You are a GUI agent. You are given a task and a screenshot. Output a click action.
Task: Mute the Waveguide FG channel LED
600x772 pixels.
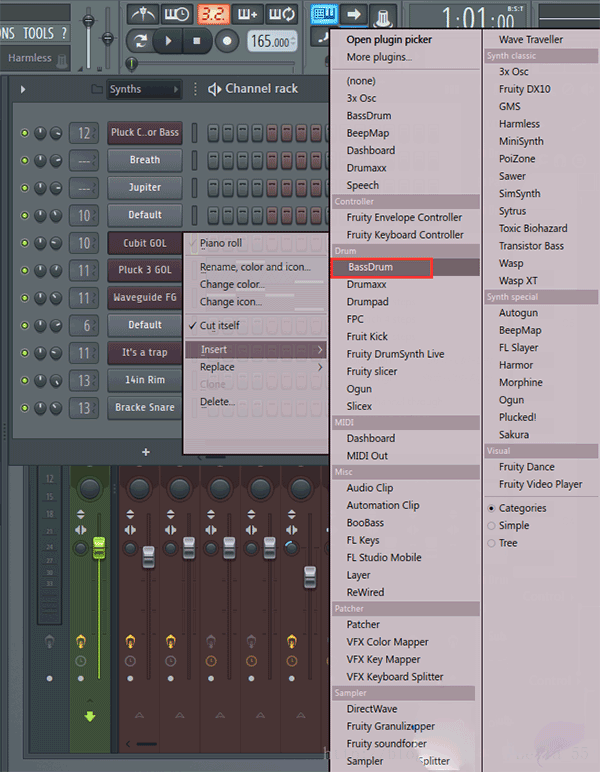24,298
